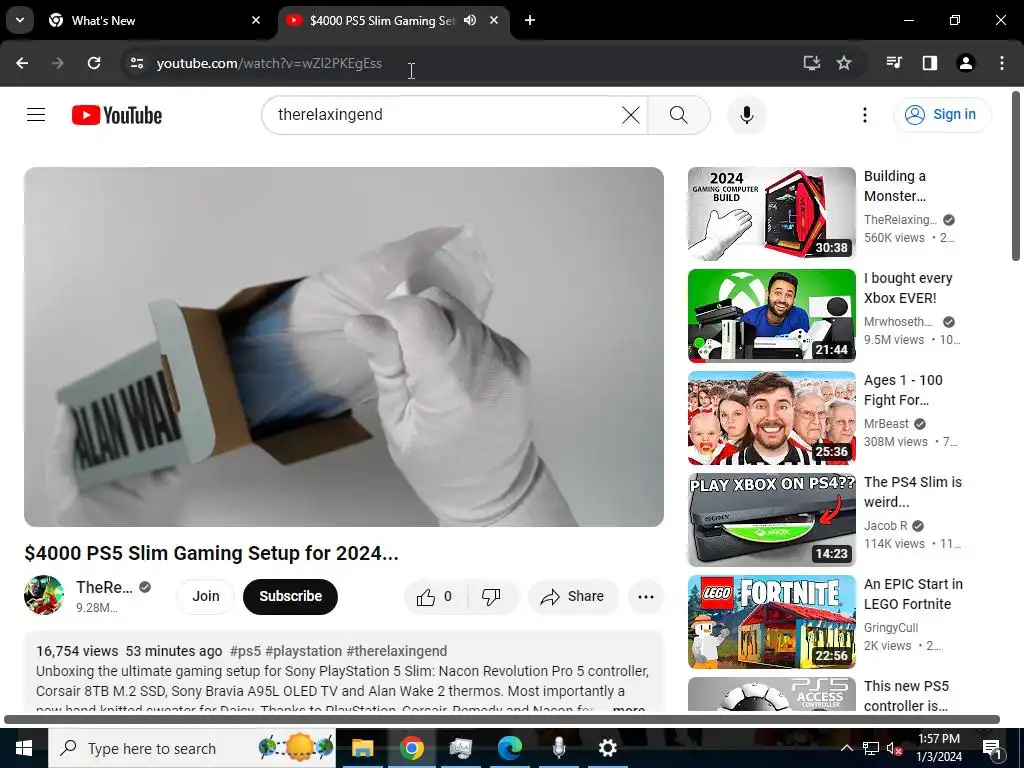Open more actions ellipsis under video
1024x768 pixels.
coord(645,596)
